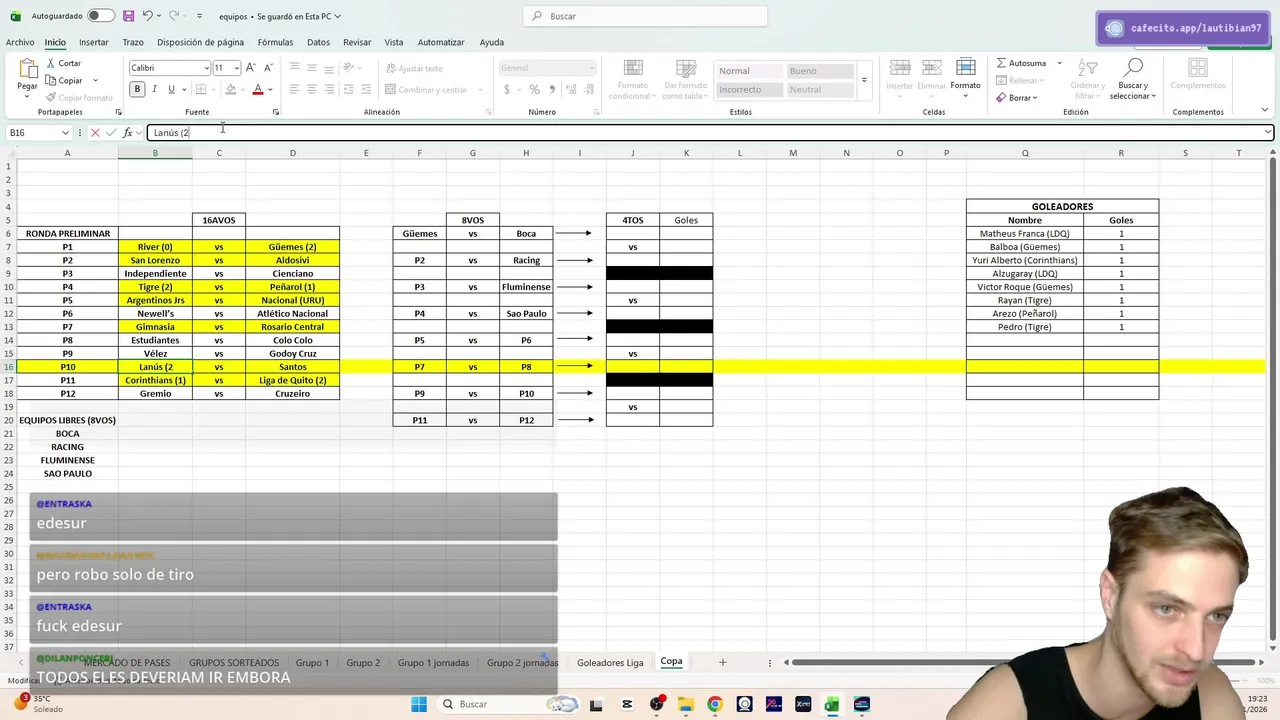Viewport: 1280px width, 720px height.
Task: Click the Italic formatting icon
Action: (154, 89)
